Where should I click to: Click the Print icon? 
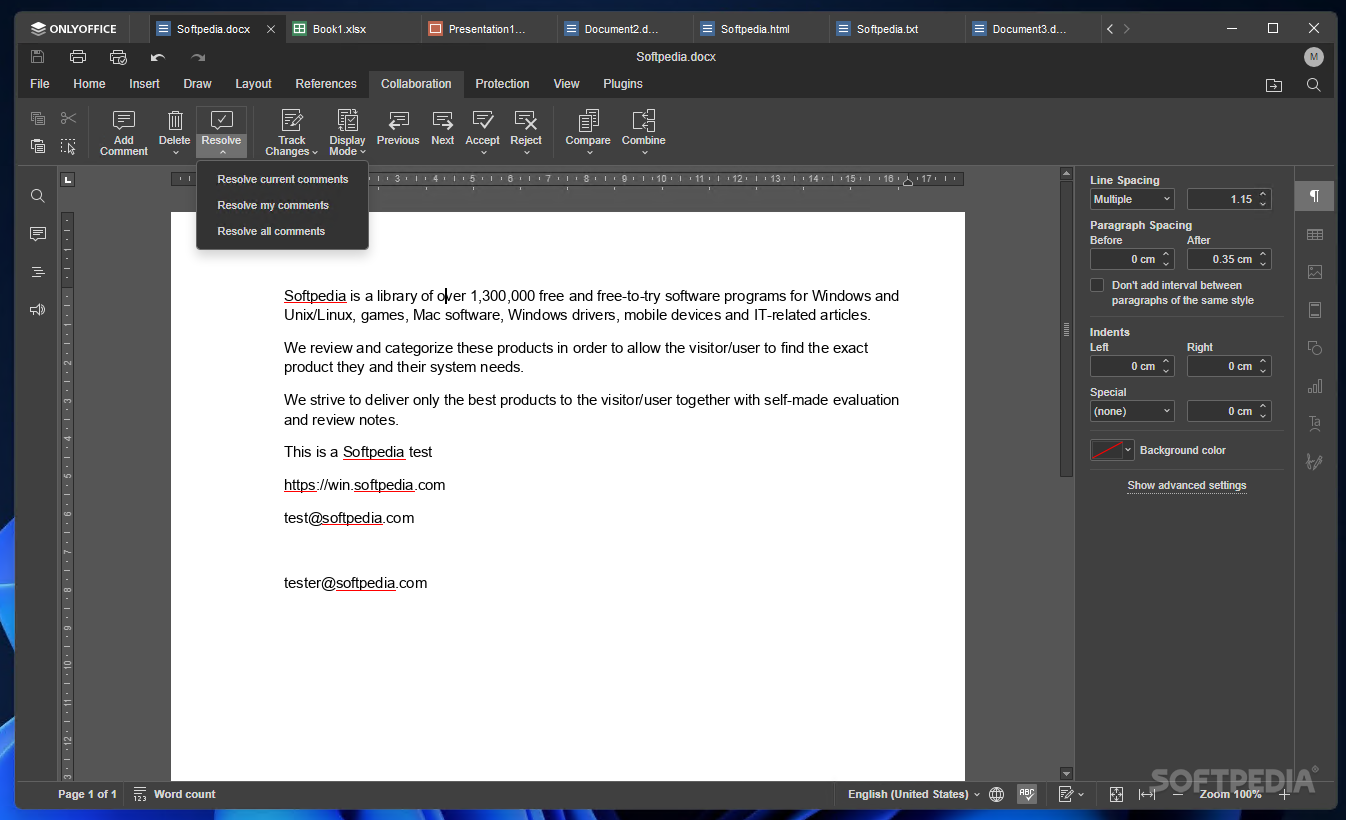point(78,57)
